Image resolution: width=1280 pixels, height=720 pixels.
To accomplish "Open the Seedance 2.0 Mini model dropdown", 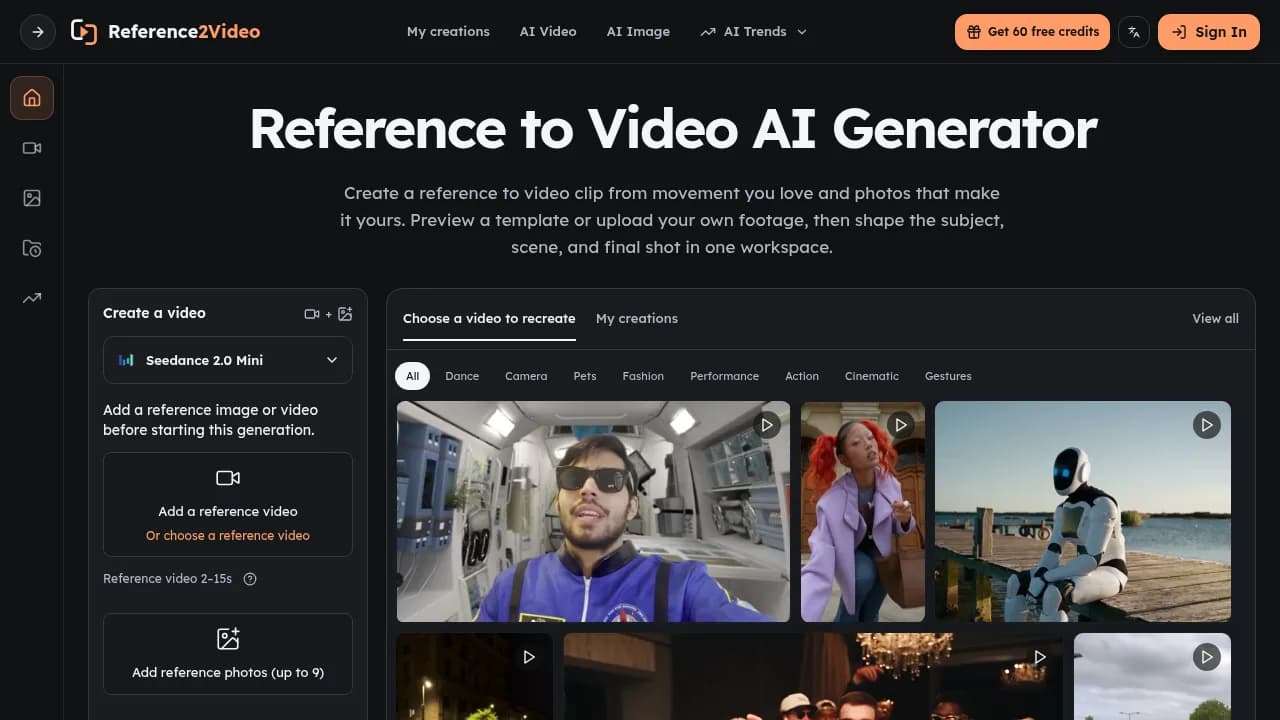I will [x=228, y=360].
